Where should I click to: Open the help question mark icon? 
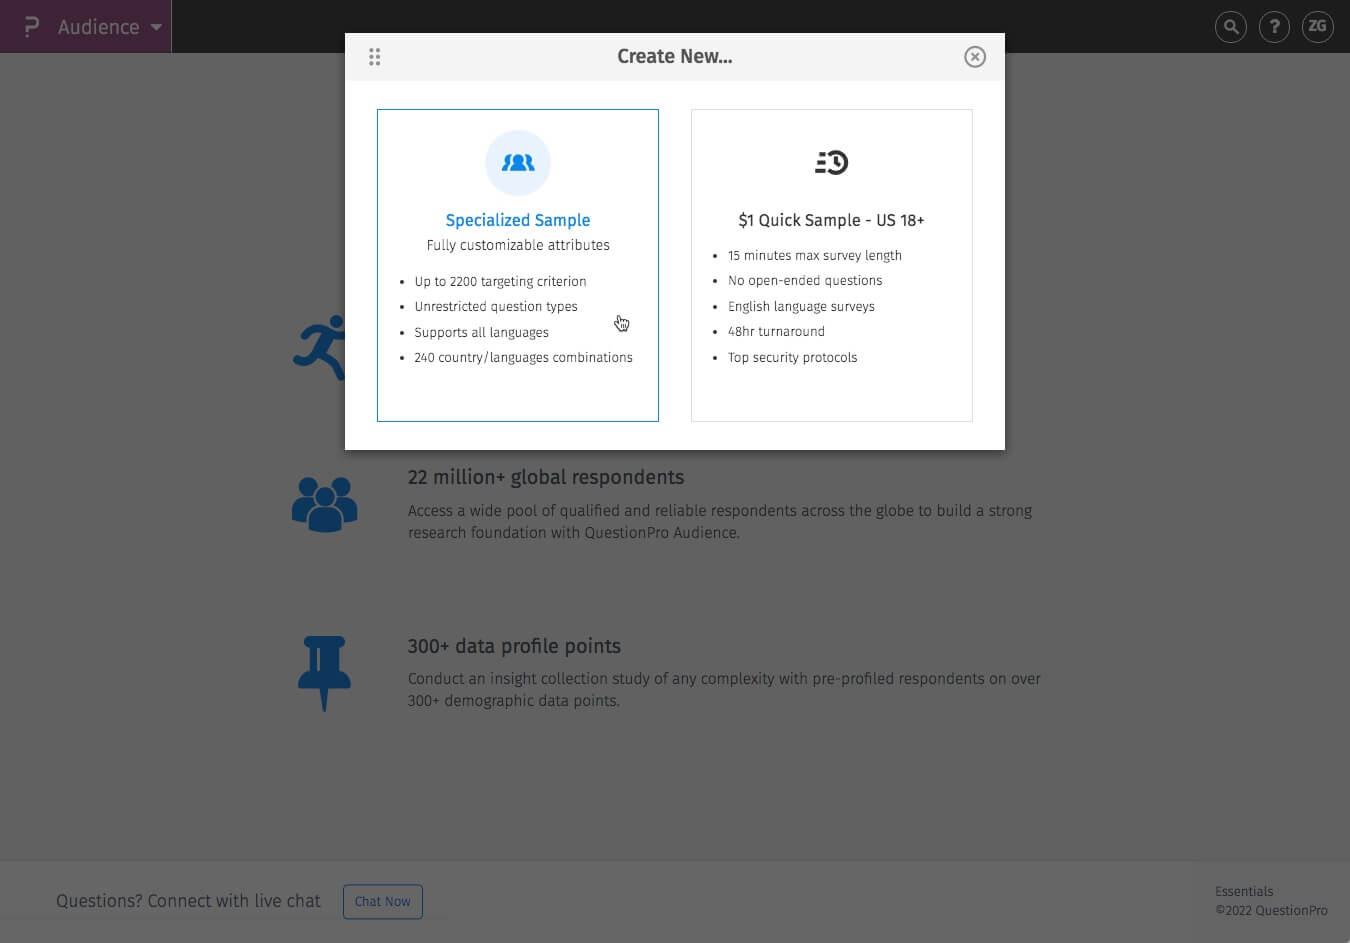point(1274,27)
